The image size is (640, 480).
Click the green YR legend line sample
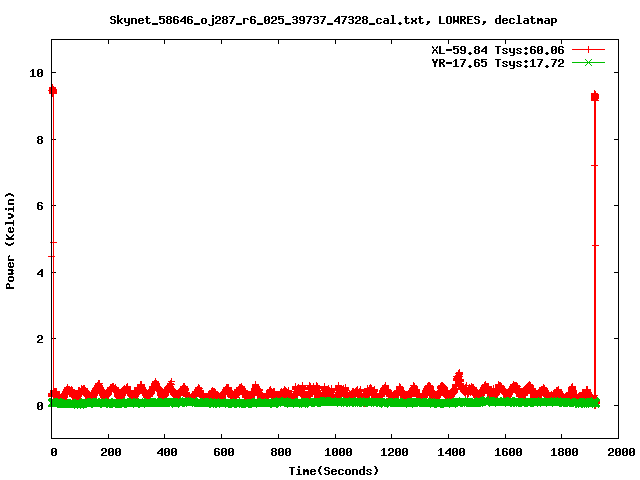(x=588, y=63)
